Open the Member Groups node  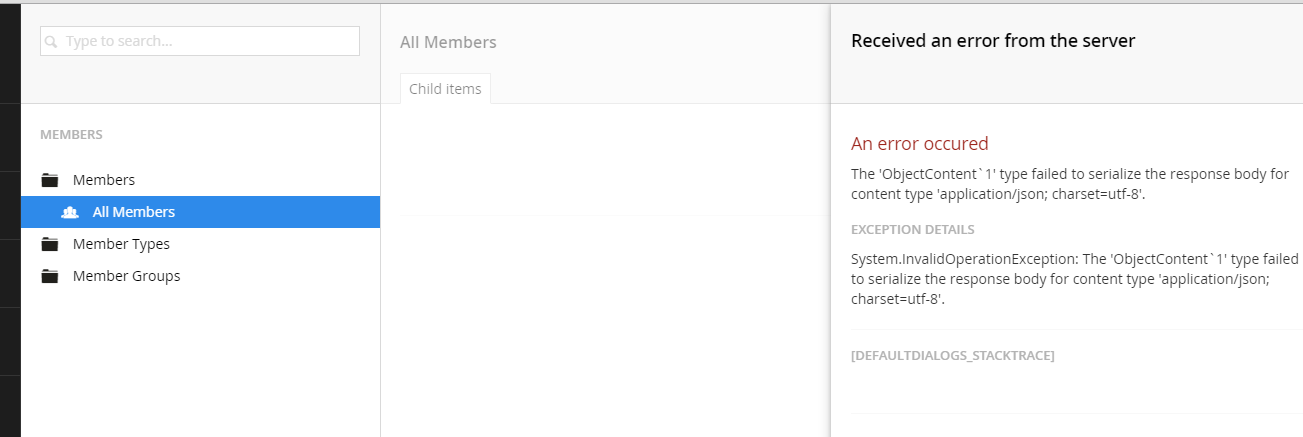coord(126,276)
